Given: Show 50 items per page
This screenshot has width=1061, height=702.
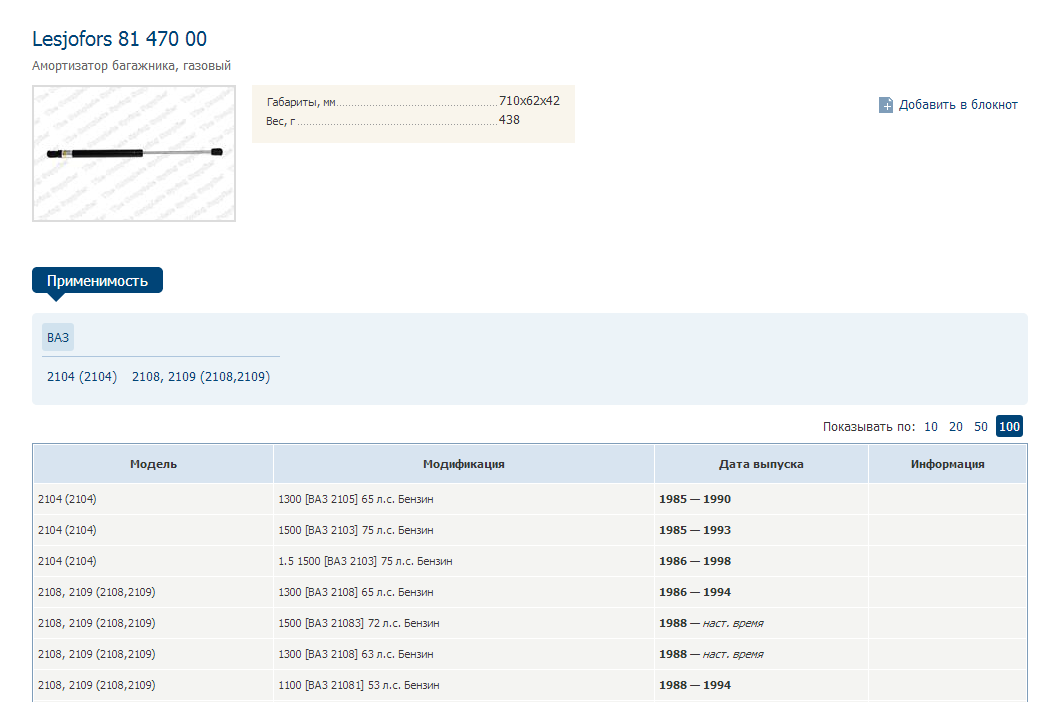Looking at the screenshot, I should (980, 426).
